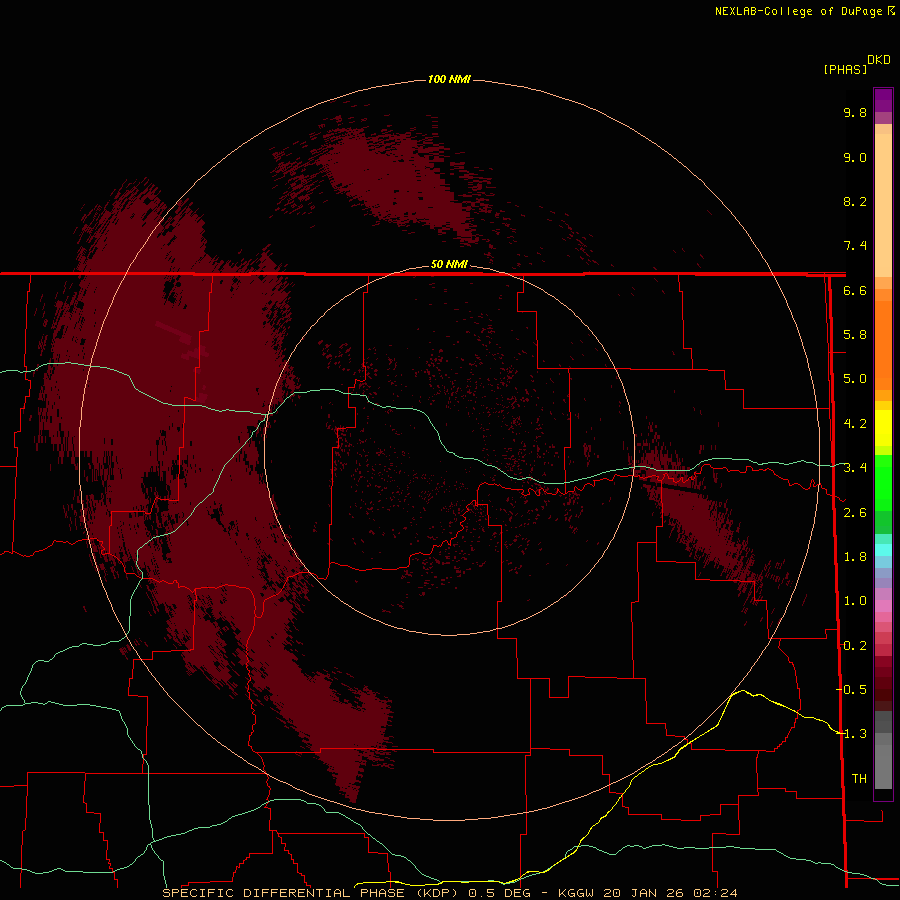The width and height of the screenshot is (900, 900).
Task: Select the purple band atop the color scale
Action: coord(883,100)
